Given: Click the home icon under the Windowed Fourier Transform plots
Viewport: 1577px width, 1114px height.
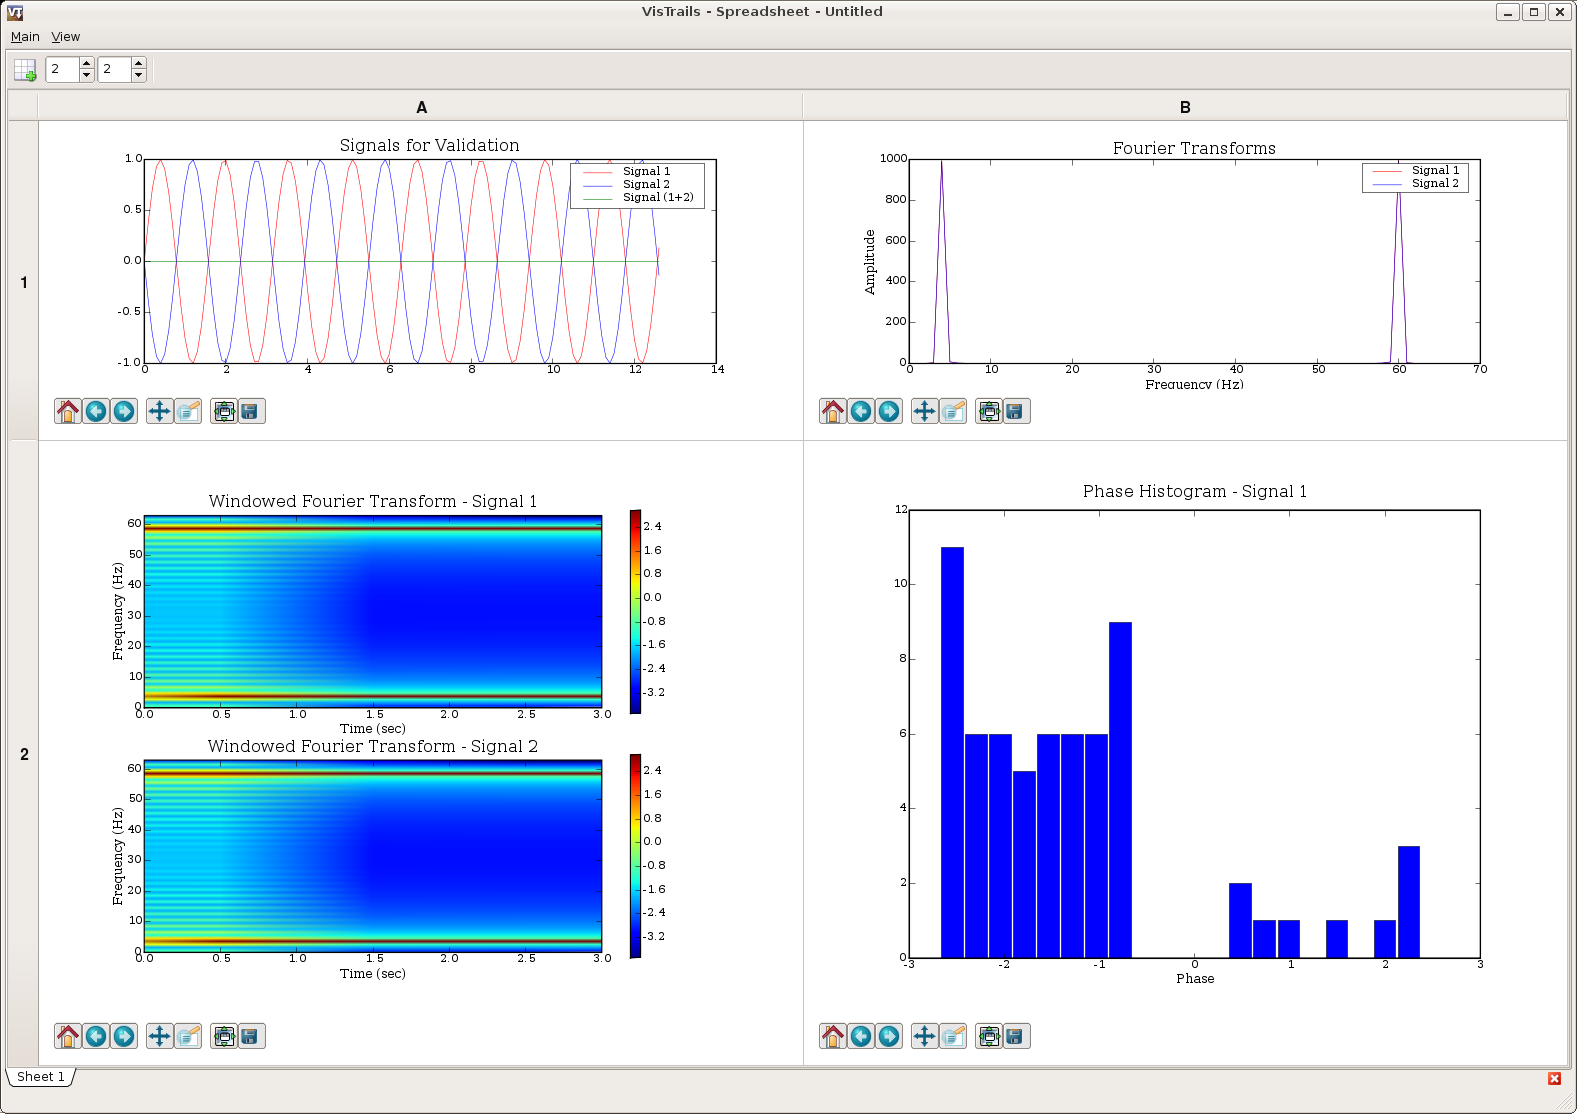Looking at the screenshot, I should pos(68,1036).
